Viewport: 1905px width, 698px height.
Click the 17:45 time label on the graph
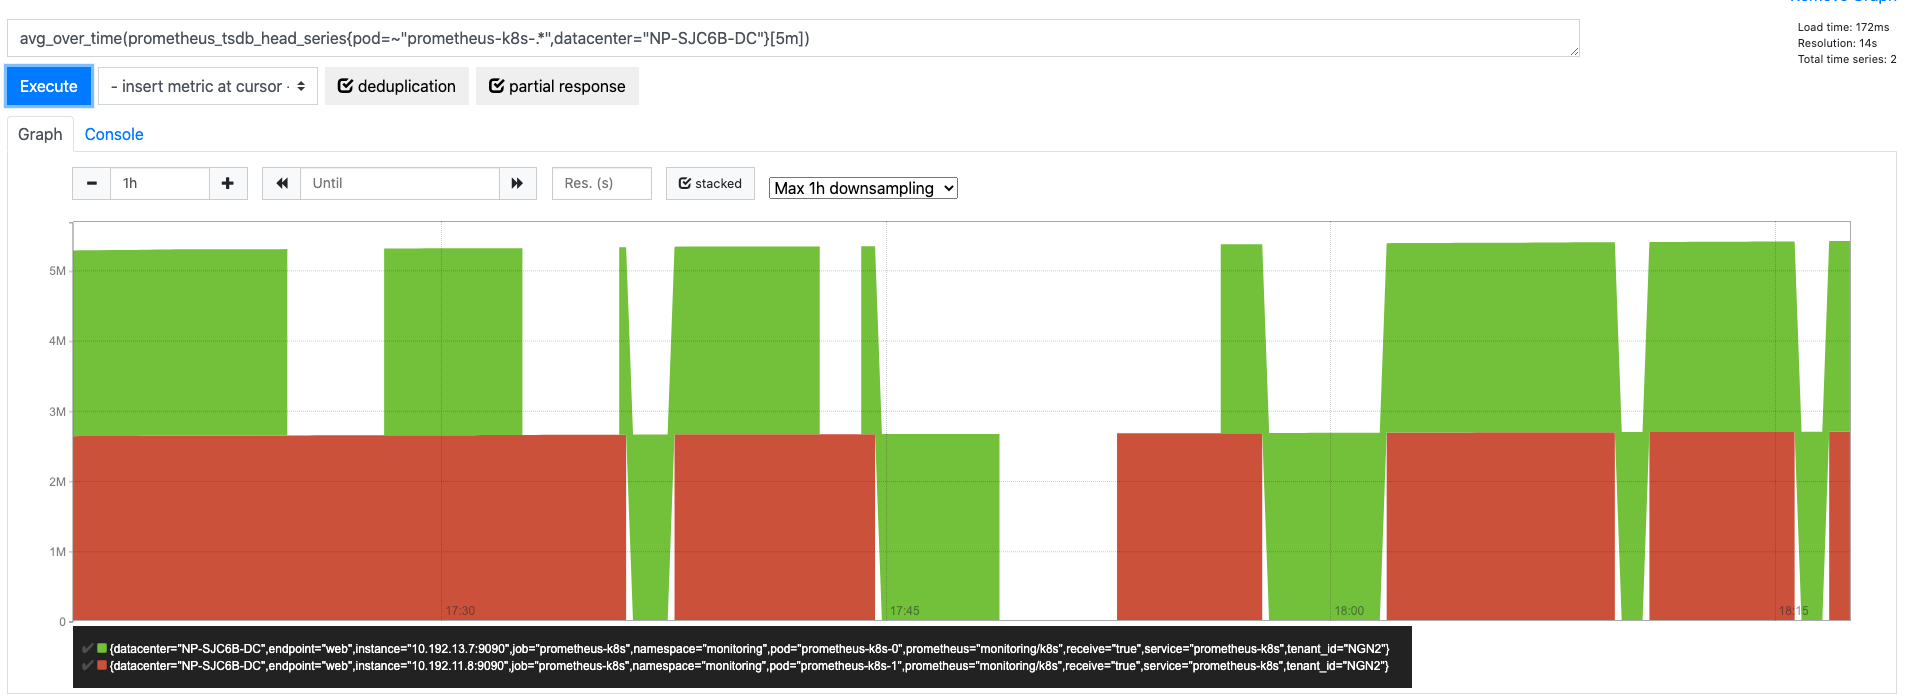(x=904, y=611)
